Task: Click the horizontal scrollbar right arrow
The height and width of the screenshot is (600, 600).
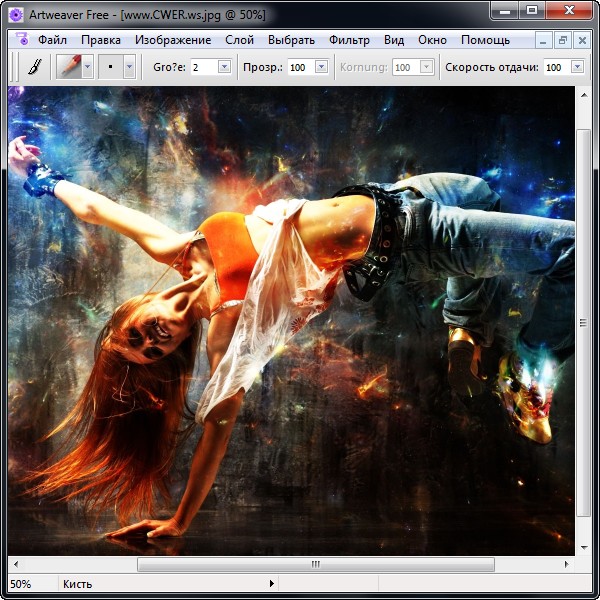Action: [x=567, y=564]
